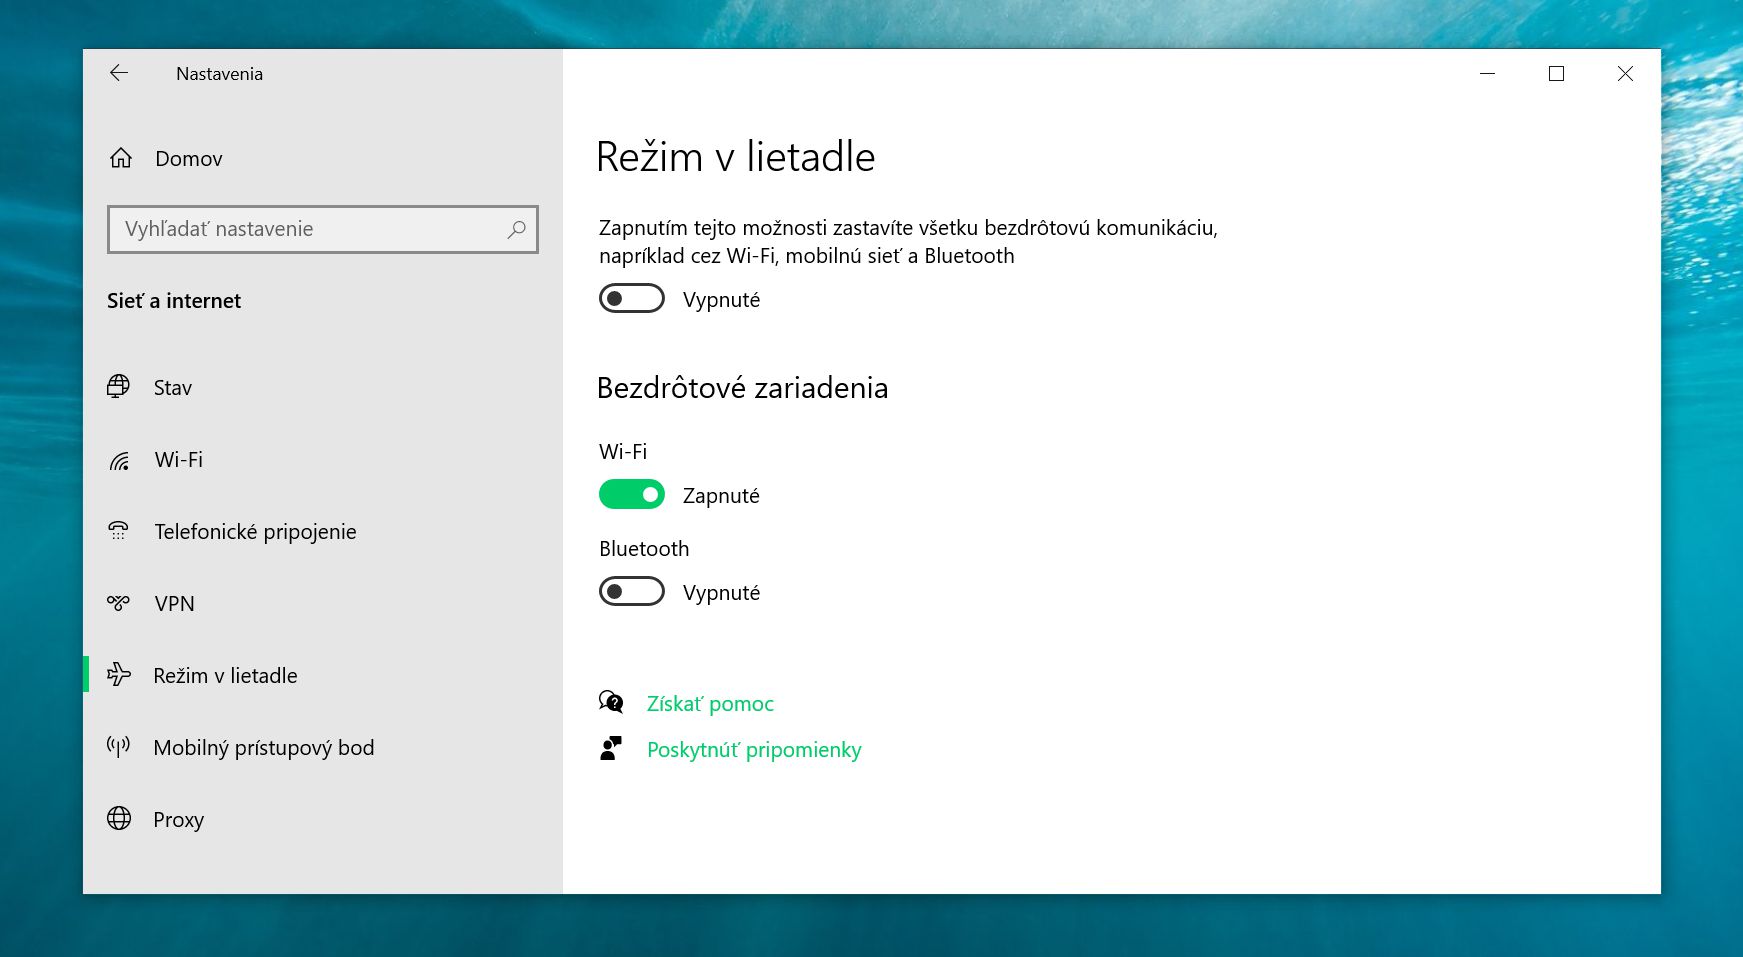Click the Mobilný prístupový bod hotspot icon
The image size is (1743, 957).
(118, 747)
